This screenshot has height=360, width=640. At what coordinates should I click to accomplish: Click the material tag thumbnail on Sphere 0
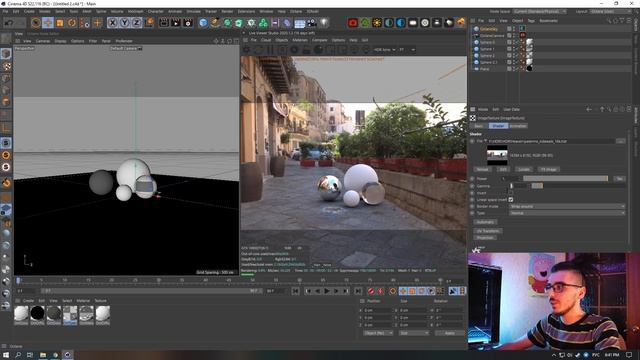coord(529,42)
